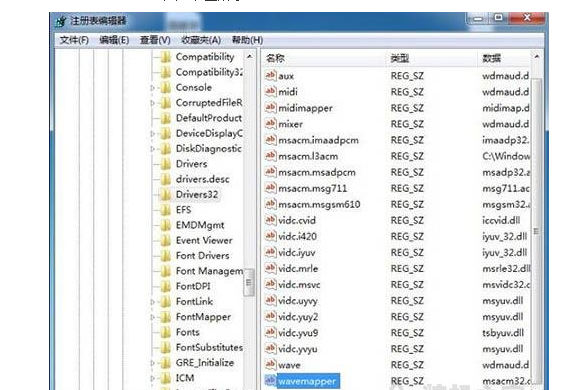Click the drivers.desc folder icon
The width and height of the screenshot is (582, 390).
coord(166,179)
